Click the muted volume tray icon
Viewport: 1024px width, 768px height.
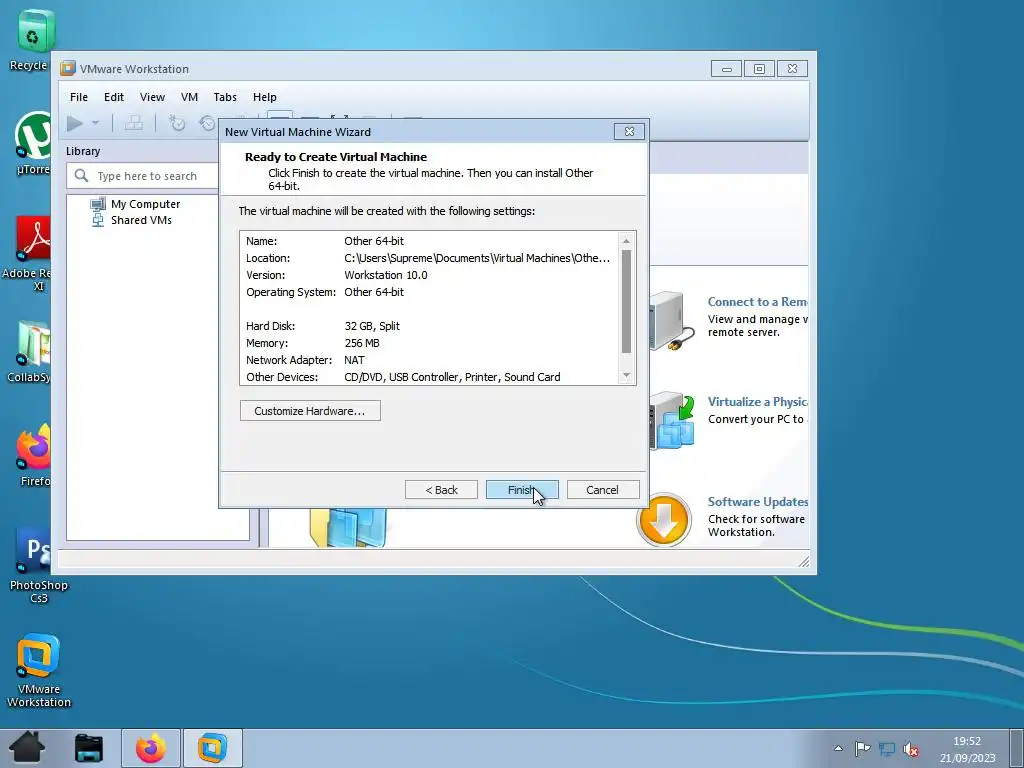pos(910,749)
